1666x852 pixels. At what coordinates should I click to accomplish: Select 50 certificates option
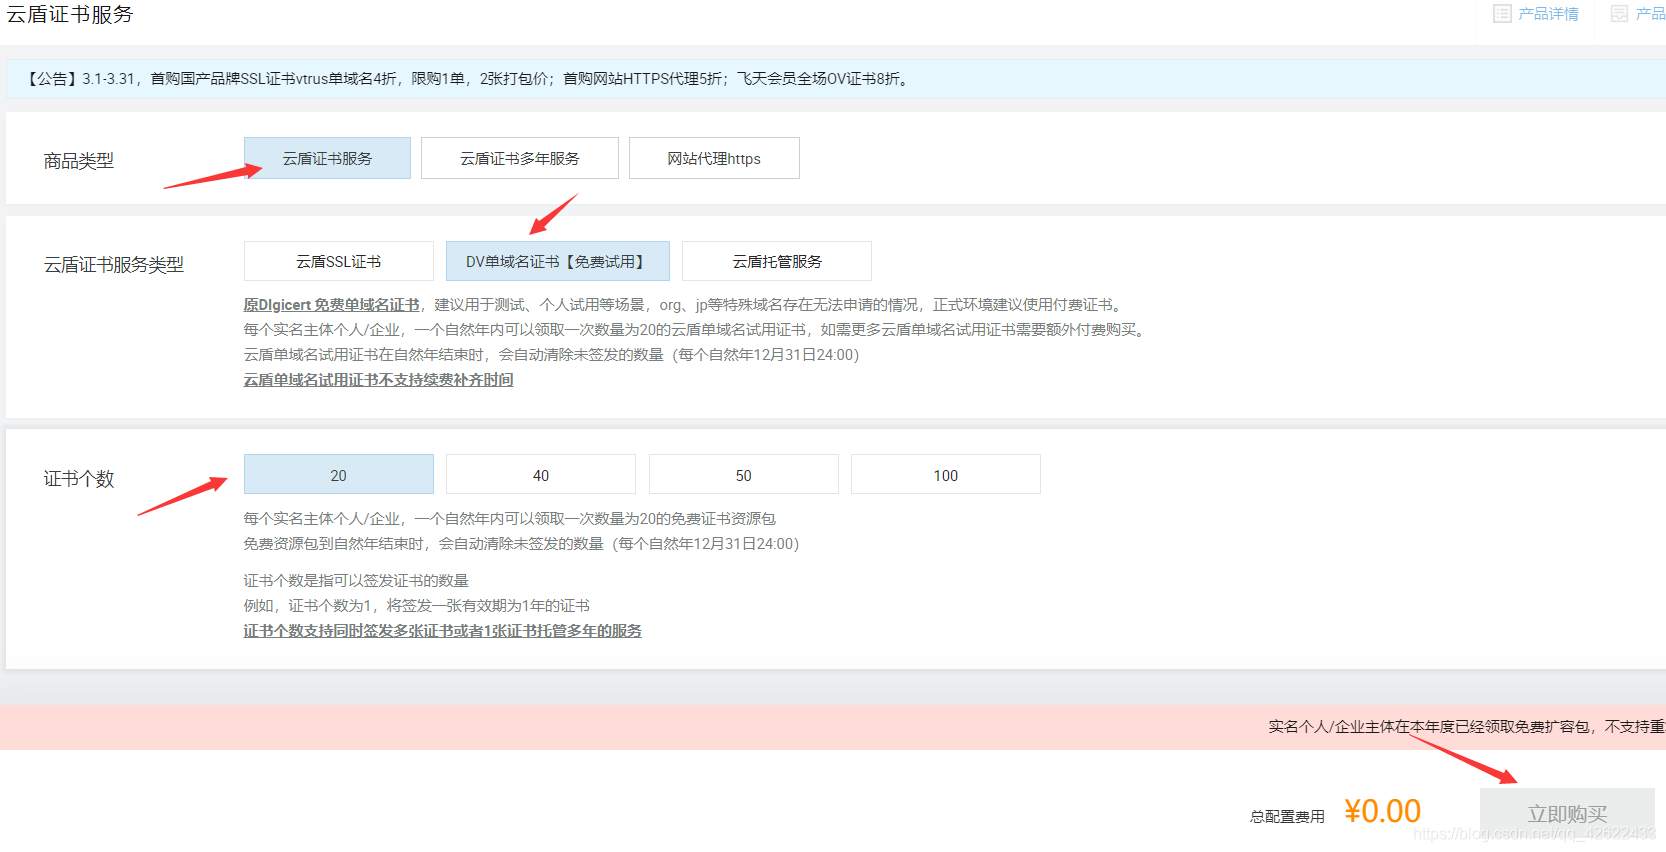743,475
